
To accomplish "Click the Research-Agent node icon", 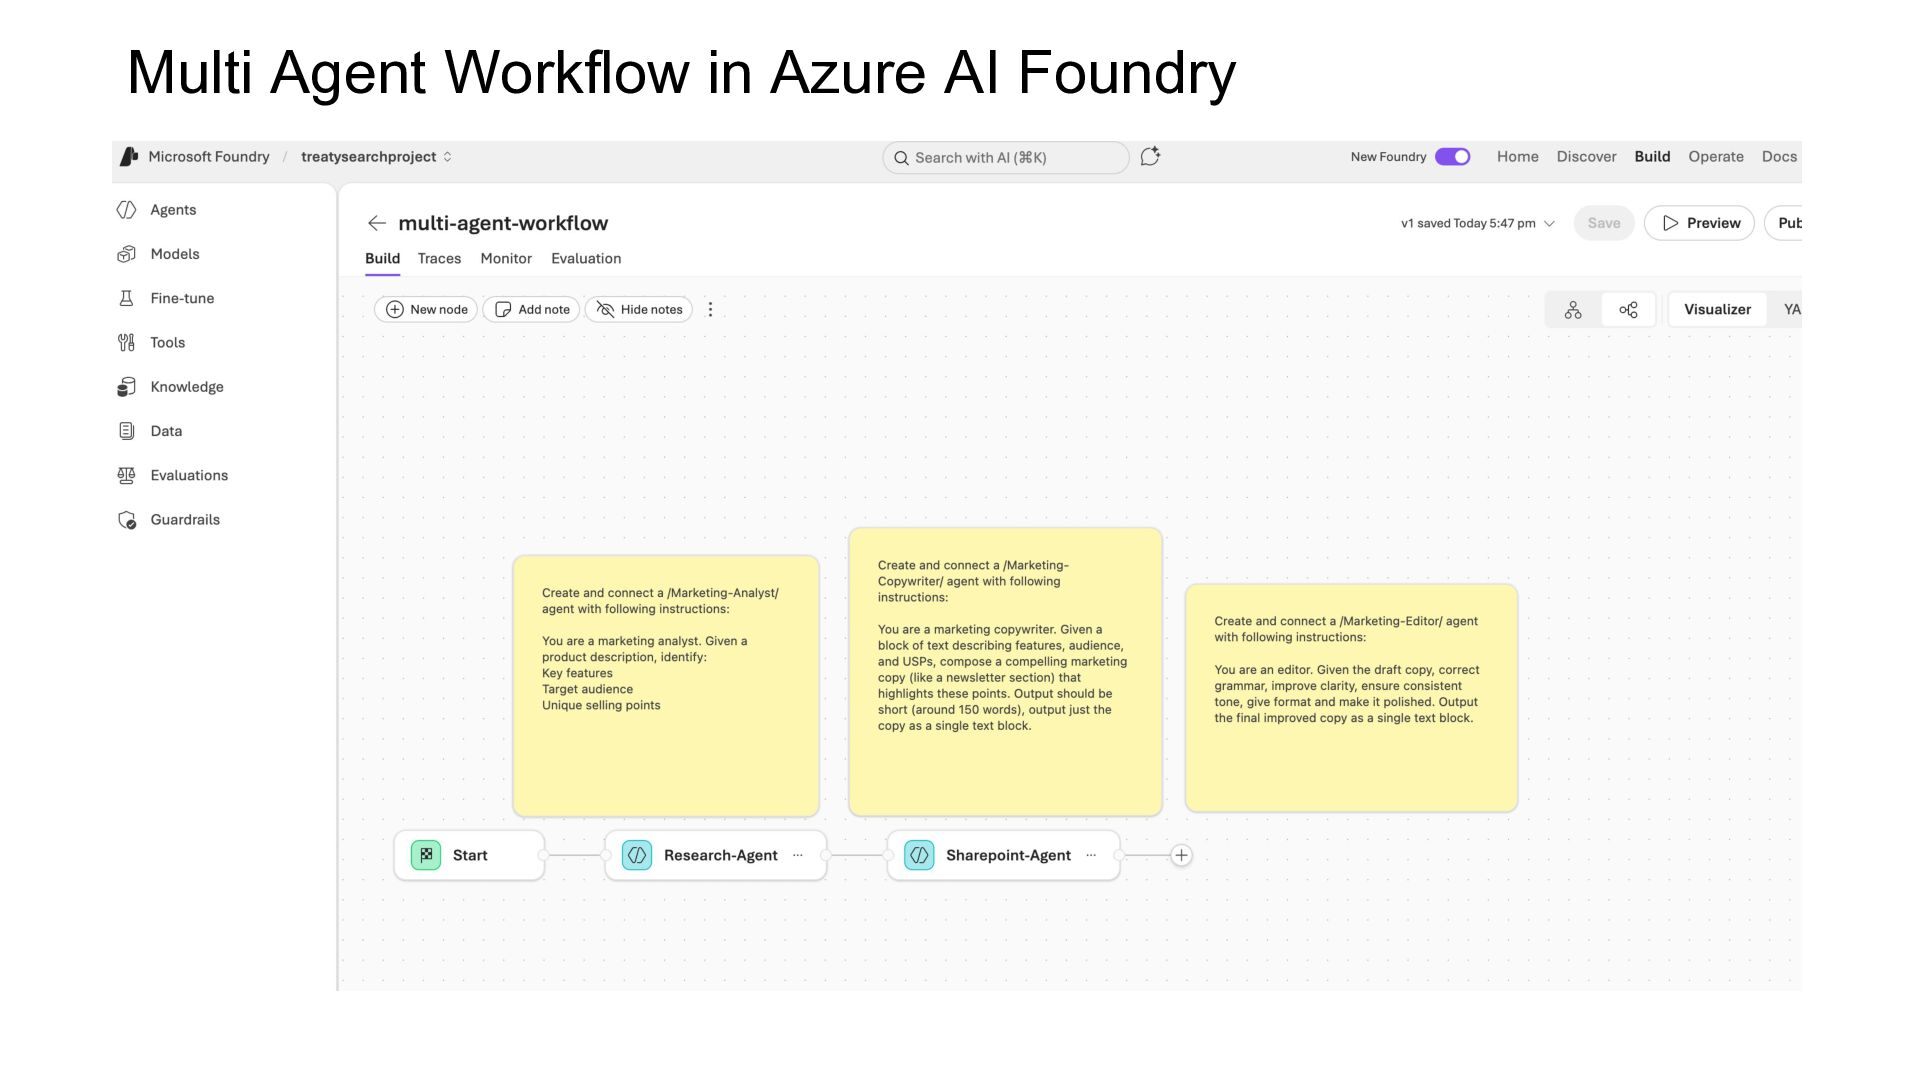I will coord(637,856).
